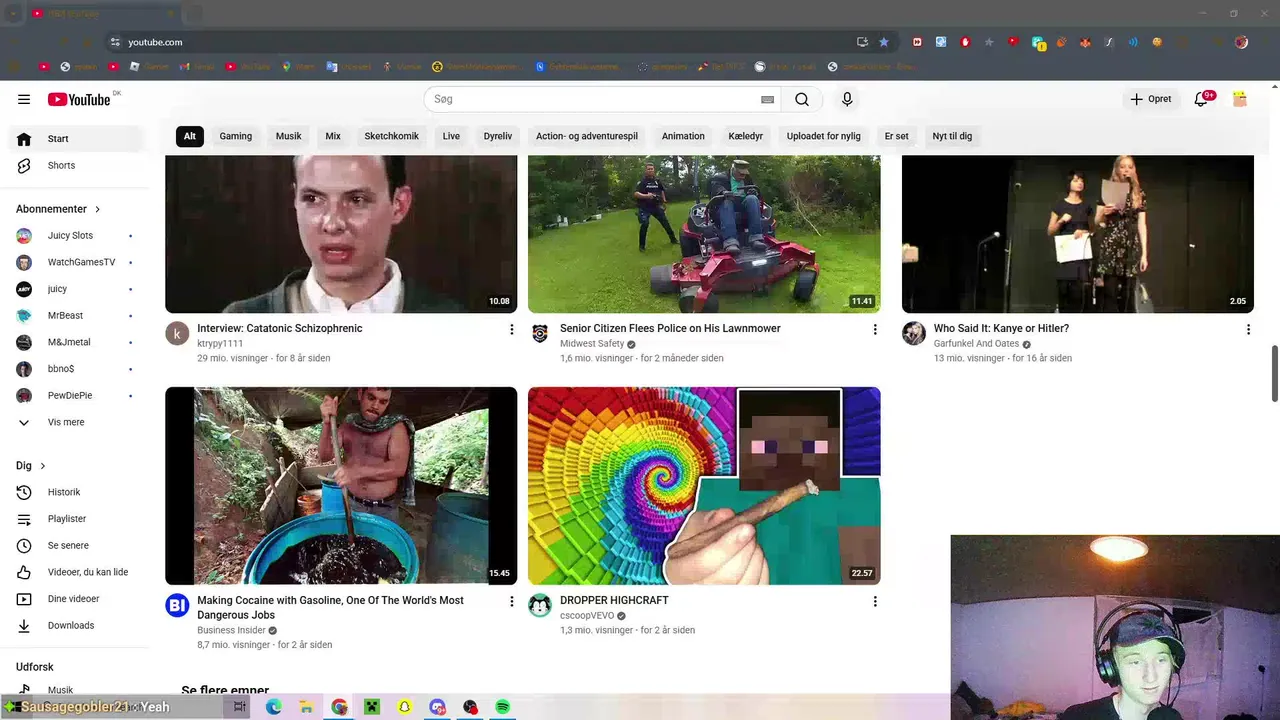Play the Making Cocaine with Gasoline thumbnail
The image size is (1280, 720).
341,486
